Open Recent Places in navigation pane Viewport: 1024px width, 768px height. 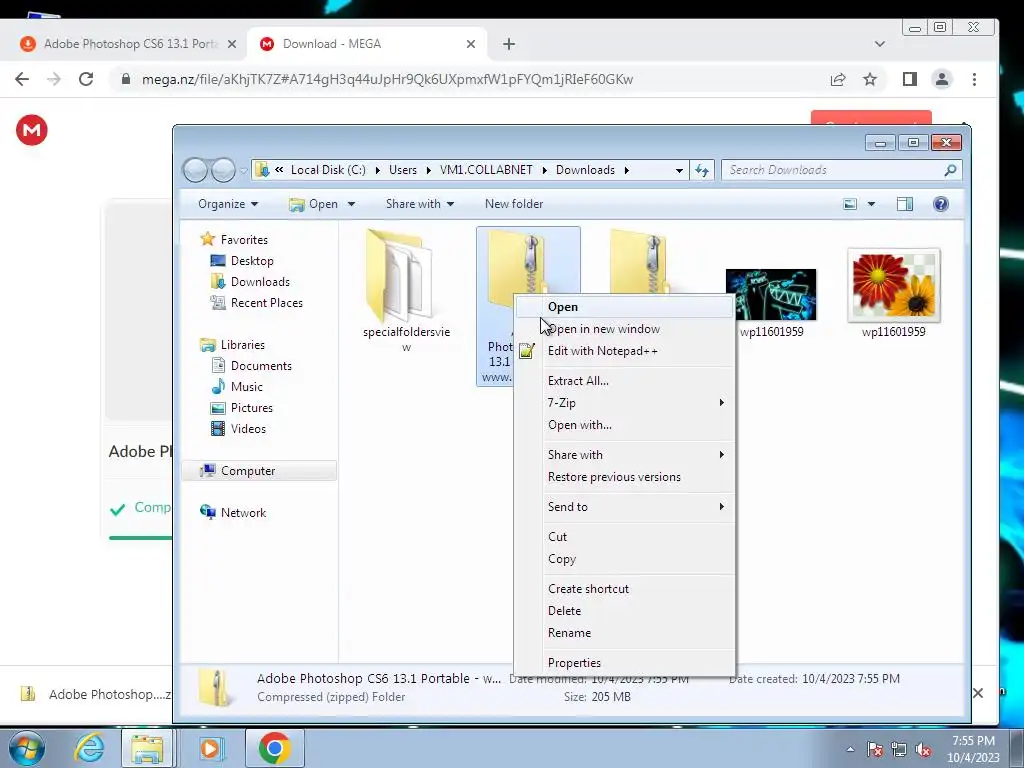click(266, 303)
